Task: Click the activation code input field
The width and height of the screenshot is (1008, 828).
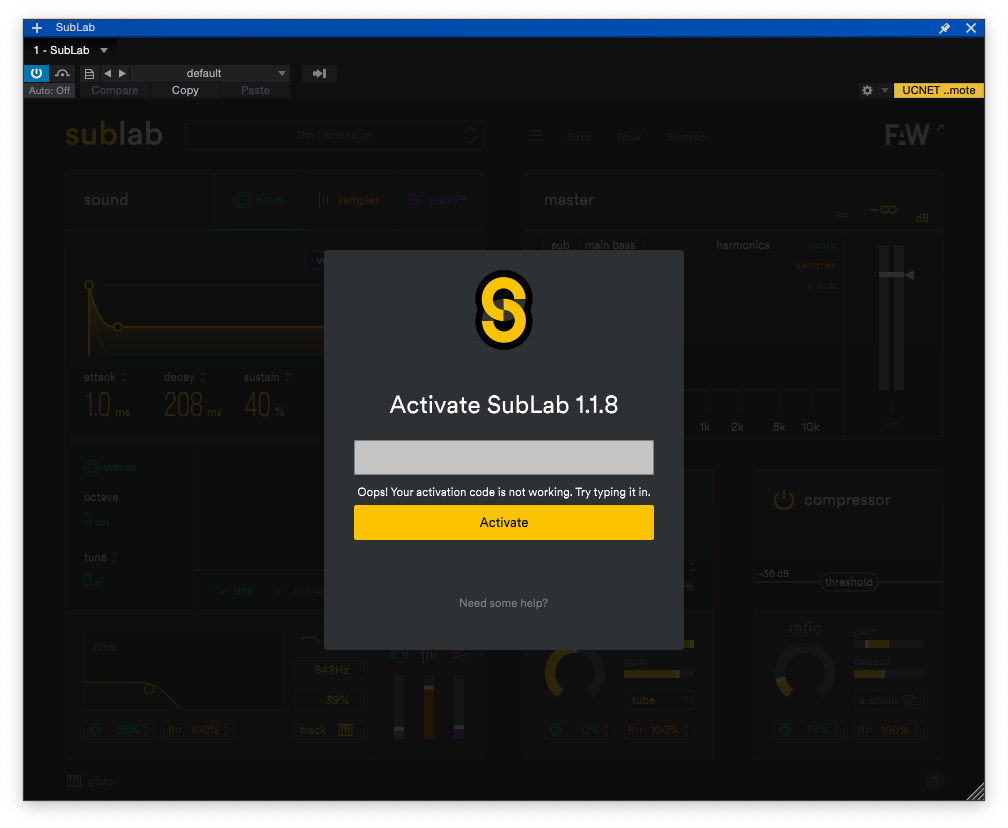Action: click(503, 457)
